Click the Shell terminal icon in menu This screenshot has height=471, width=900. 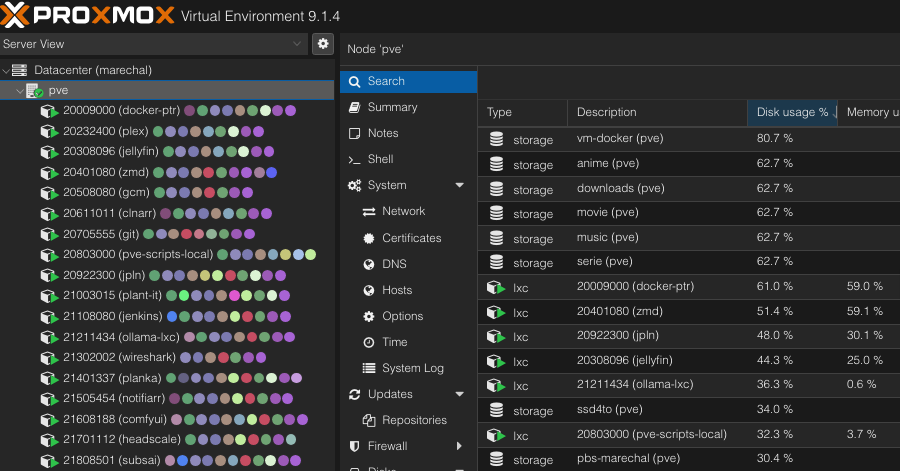(354, 159)
